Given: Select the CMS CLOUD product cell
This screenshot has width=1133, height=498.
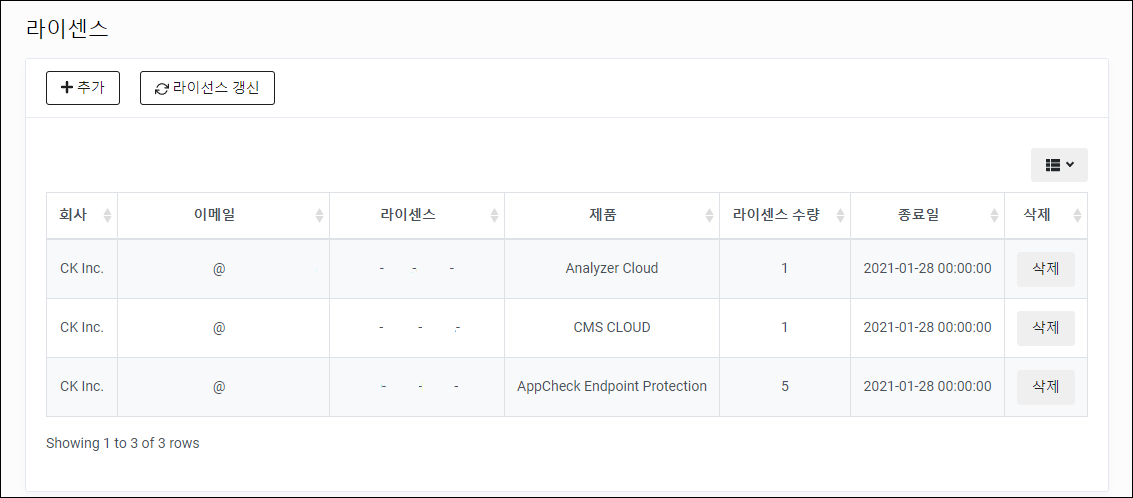Looking at the screenshot, I should click(x=612, y=328).
